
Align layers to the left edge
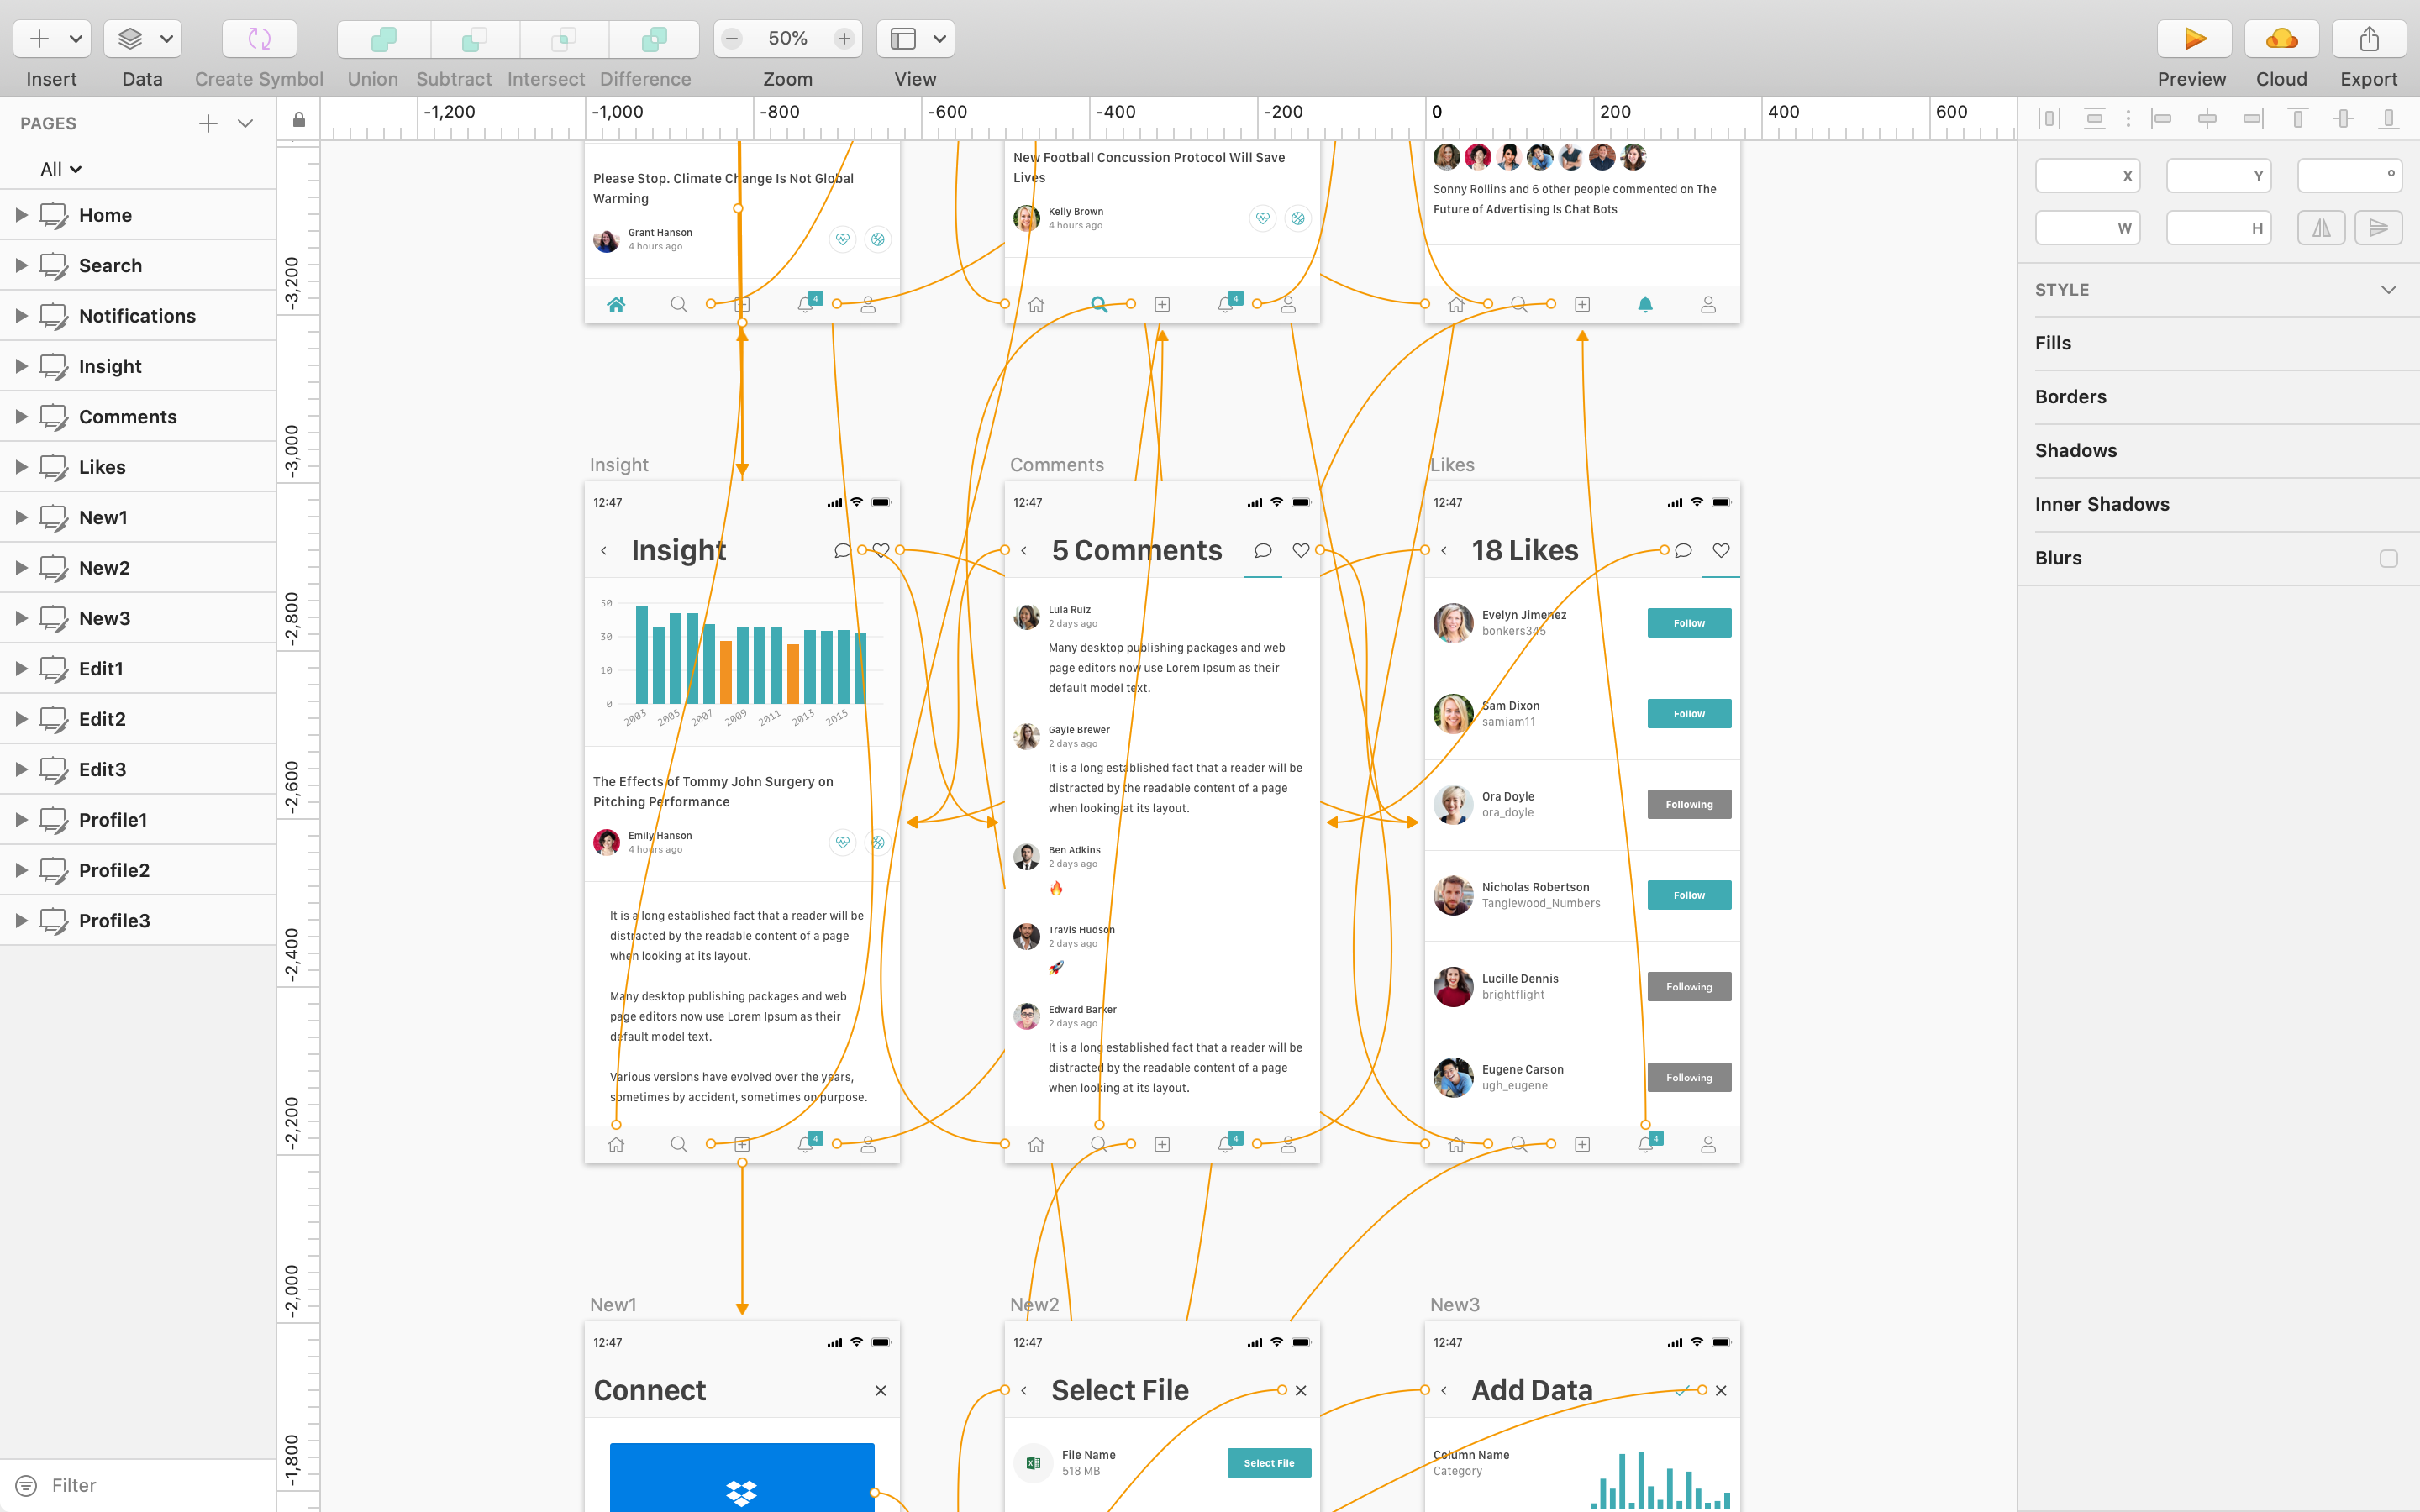click(2161, 119)
